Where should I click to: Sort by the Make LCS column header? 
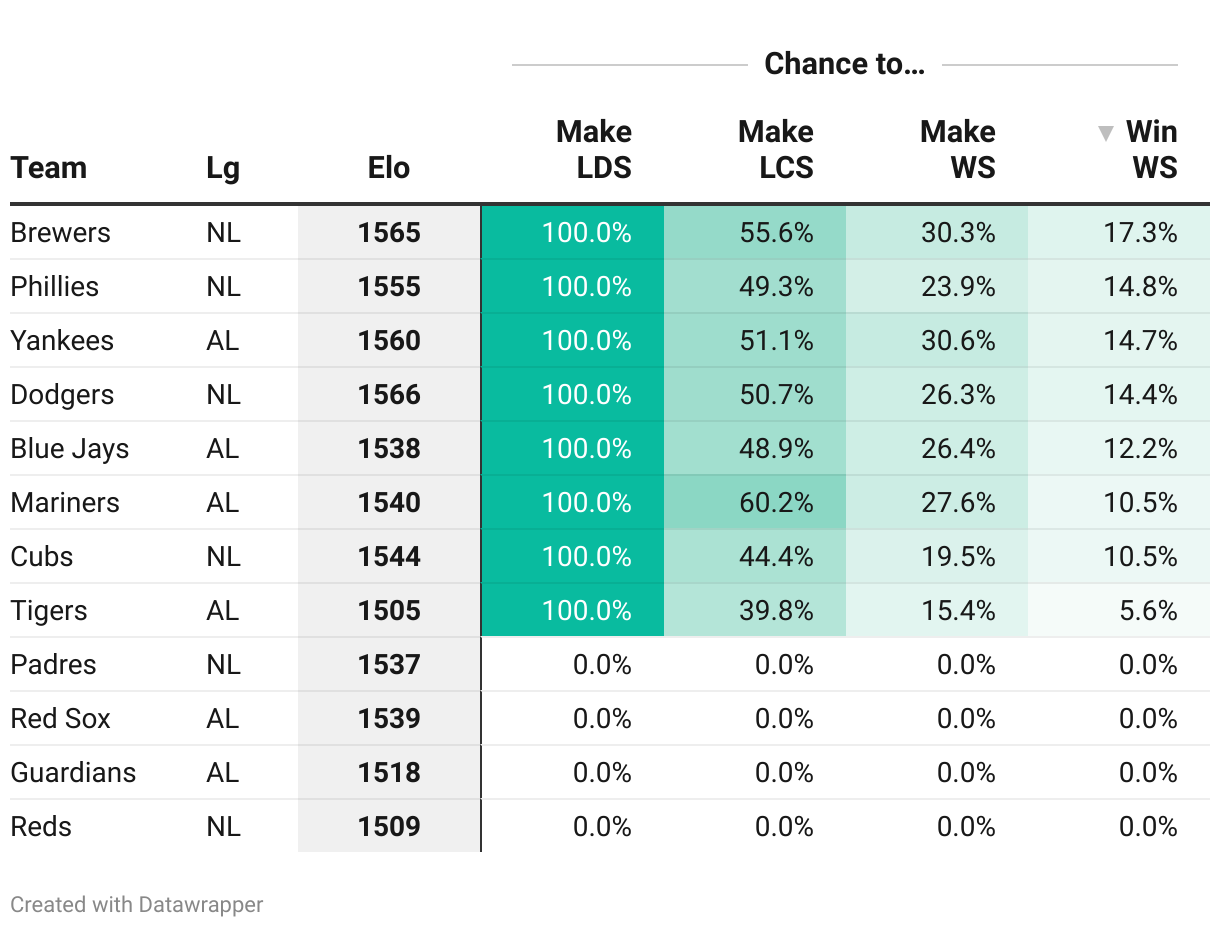(776, 149)
